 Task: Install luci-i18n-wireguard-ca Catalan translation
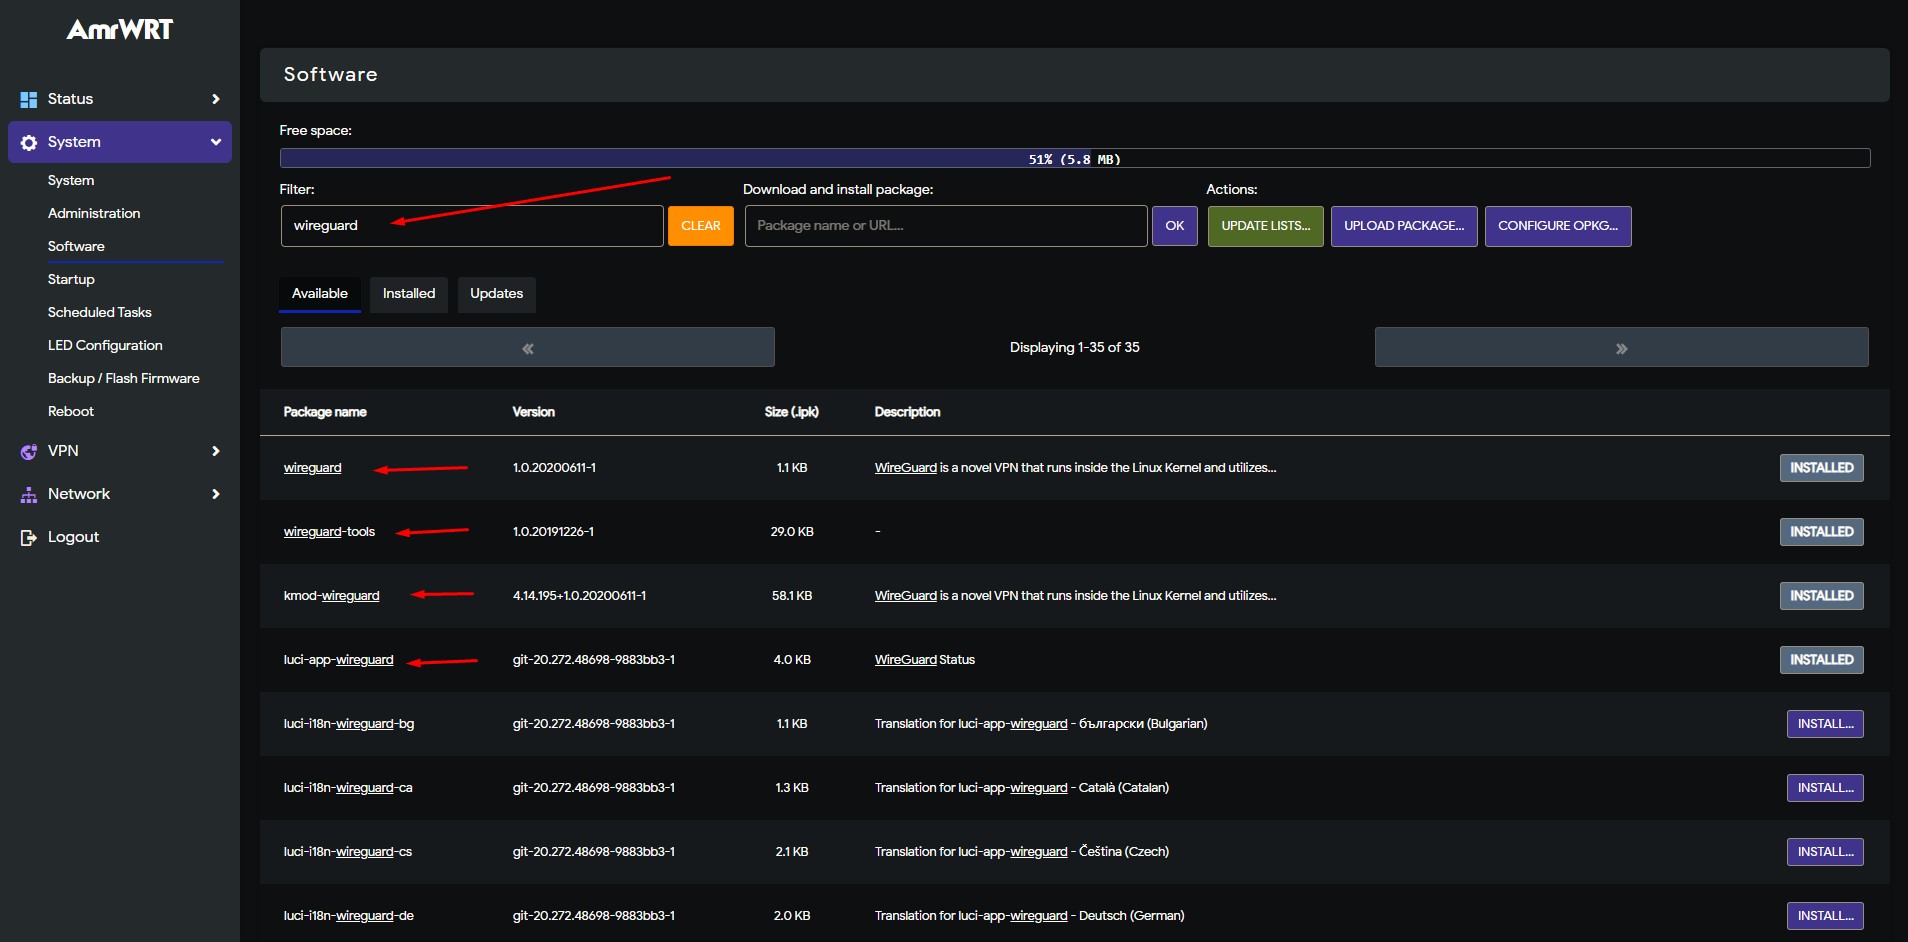[x=1825, y=788]
